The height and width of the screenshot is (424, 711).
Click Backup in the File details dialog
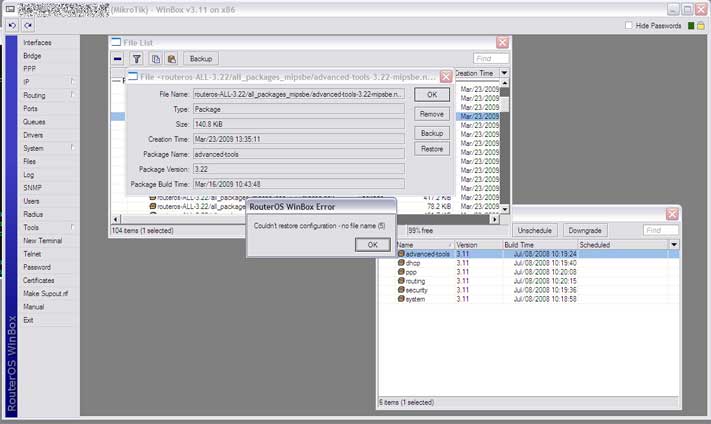(x=432, y=133)
